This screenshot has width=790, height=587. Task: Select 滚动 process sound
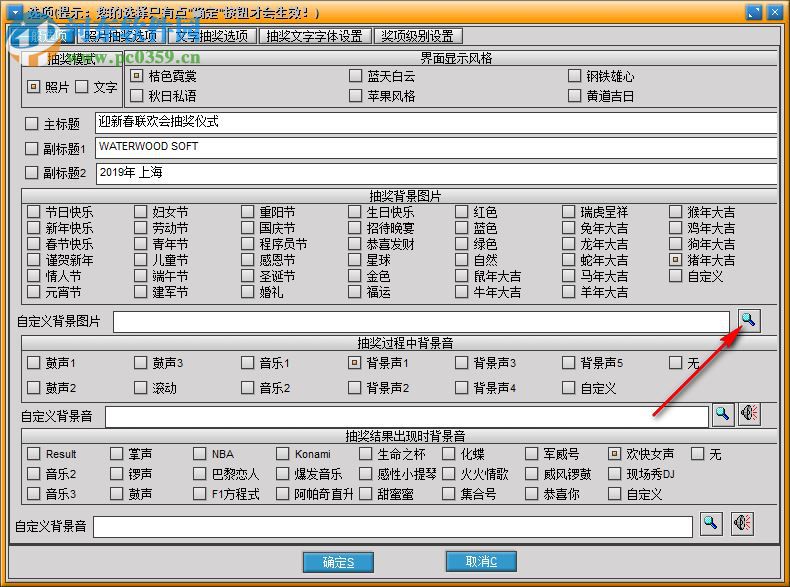tap(141, 387)
